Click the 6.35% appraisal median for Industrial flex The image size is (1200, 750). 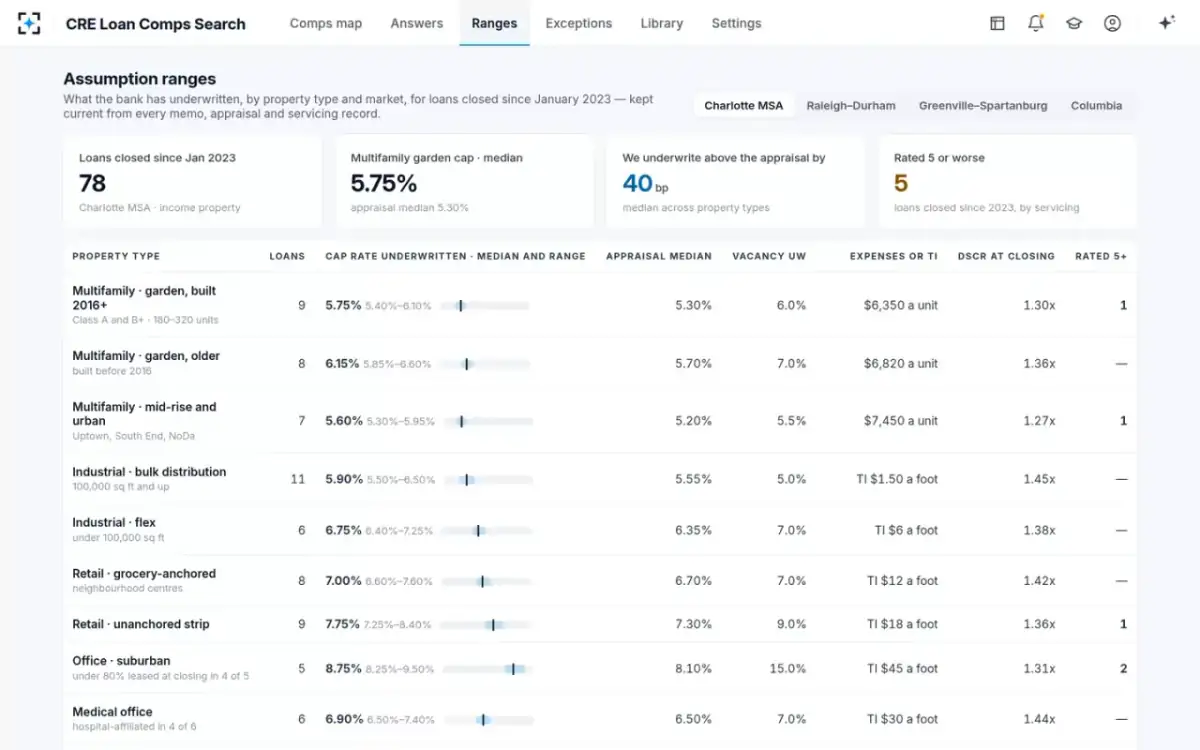point(693,531)
